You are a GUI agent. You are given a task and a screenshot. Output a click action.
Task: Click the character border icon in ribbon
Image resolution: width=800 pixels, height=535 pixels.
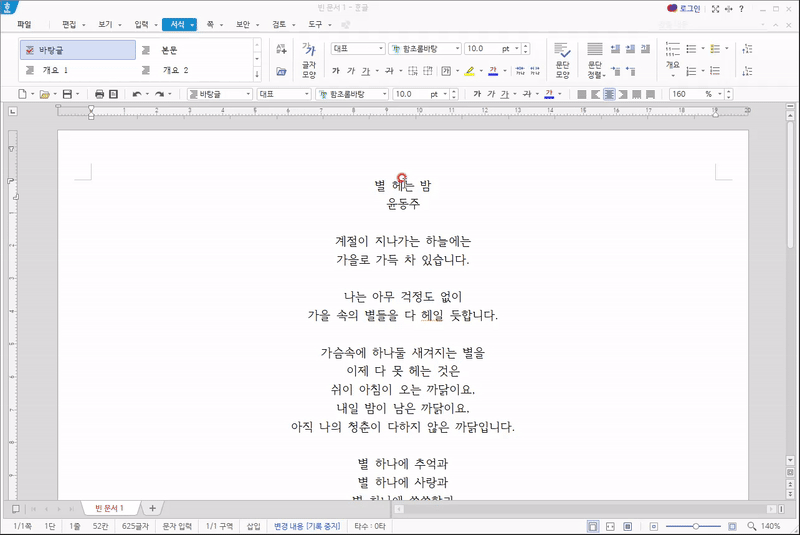pos(446,71)
